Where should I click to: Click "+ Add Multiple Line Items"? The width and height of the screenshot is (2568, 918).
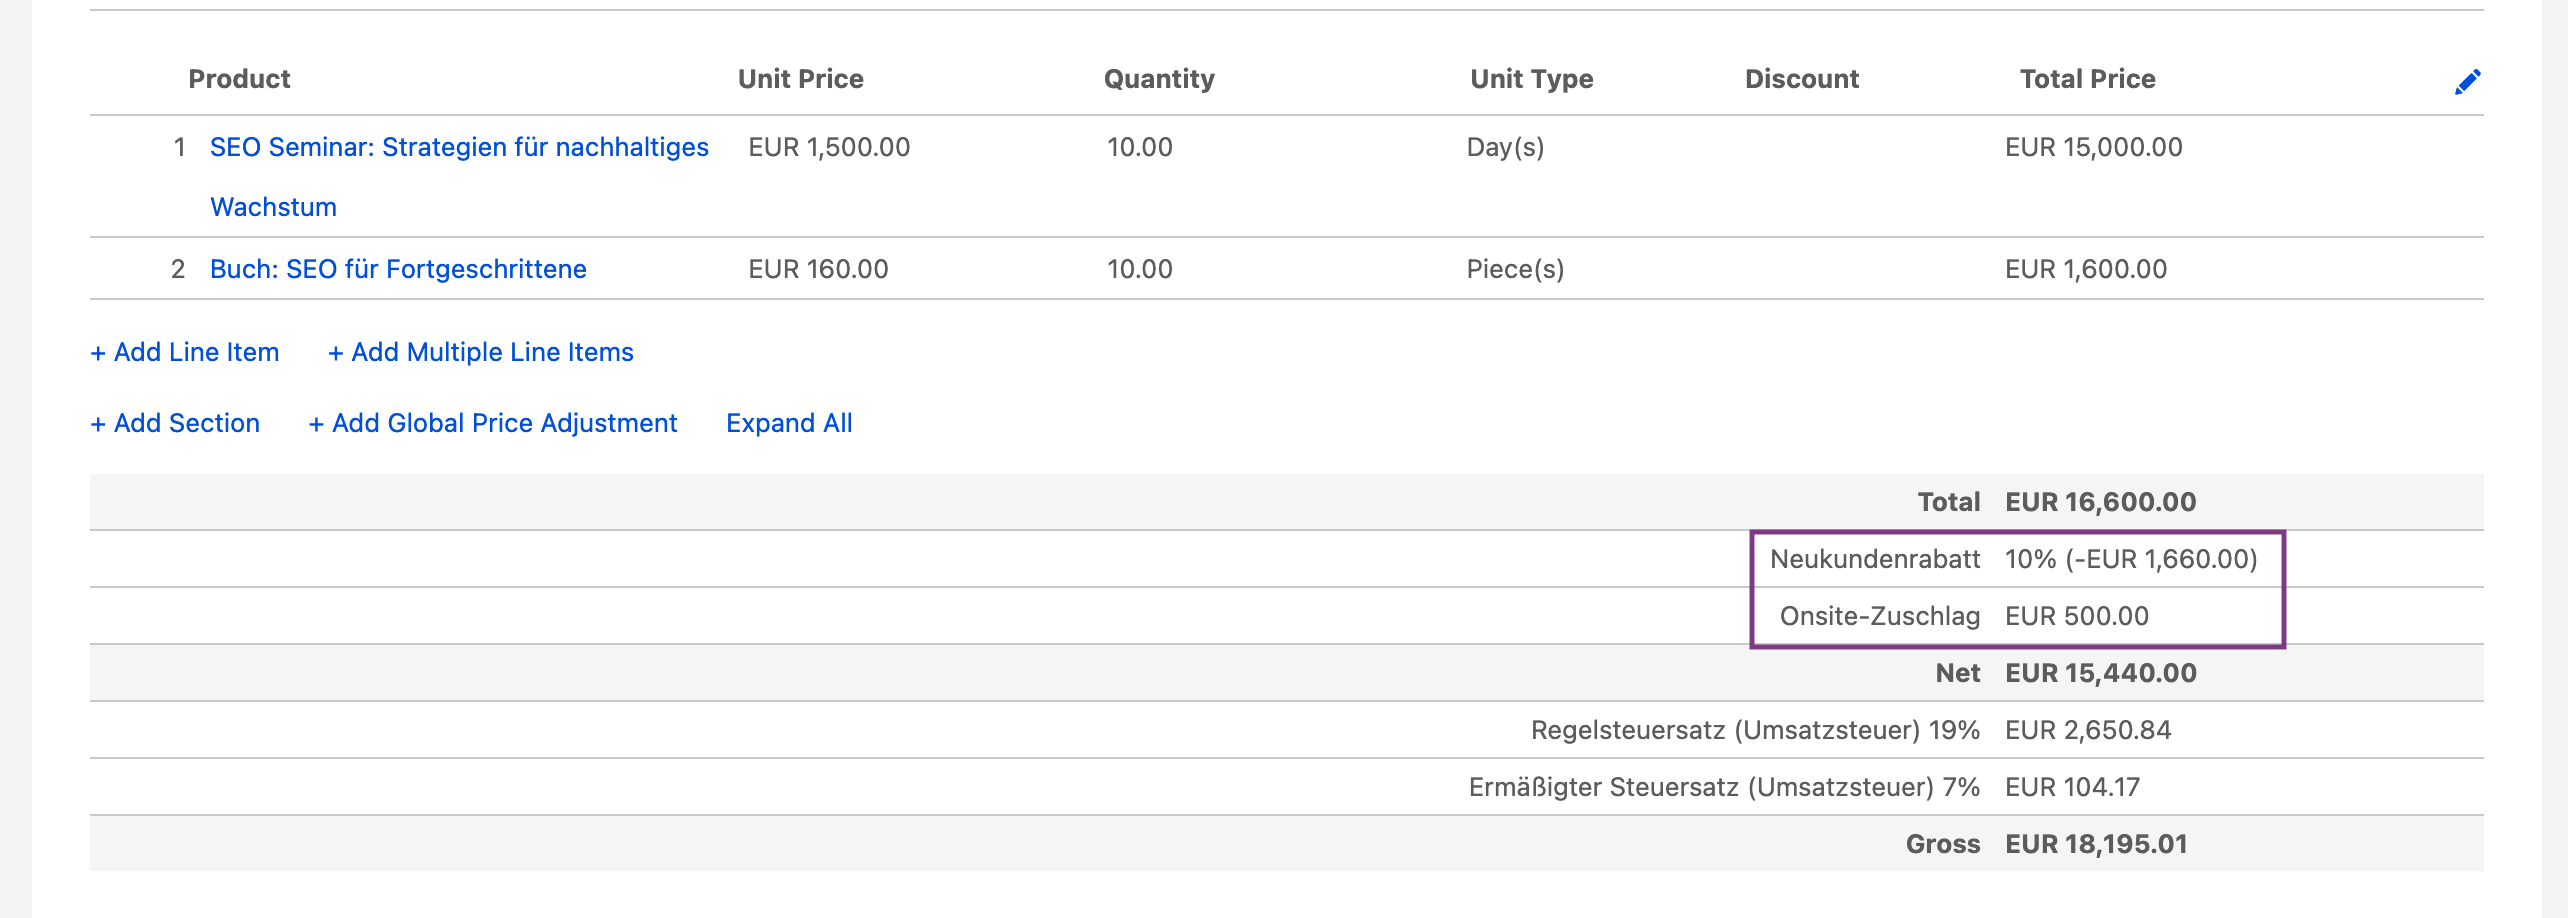point(481,351)
